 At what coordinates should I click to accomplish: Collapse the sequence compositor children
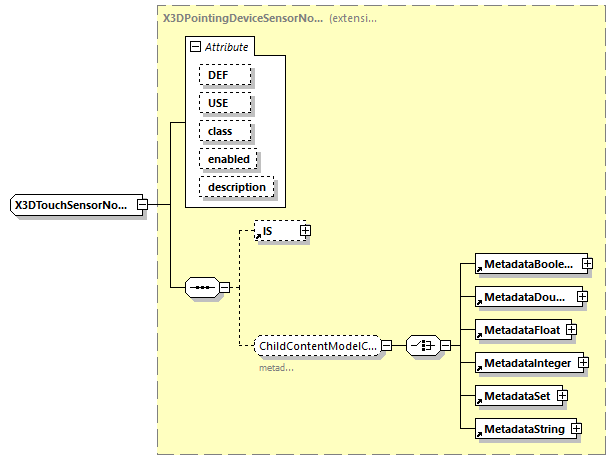point(225,288)
